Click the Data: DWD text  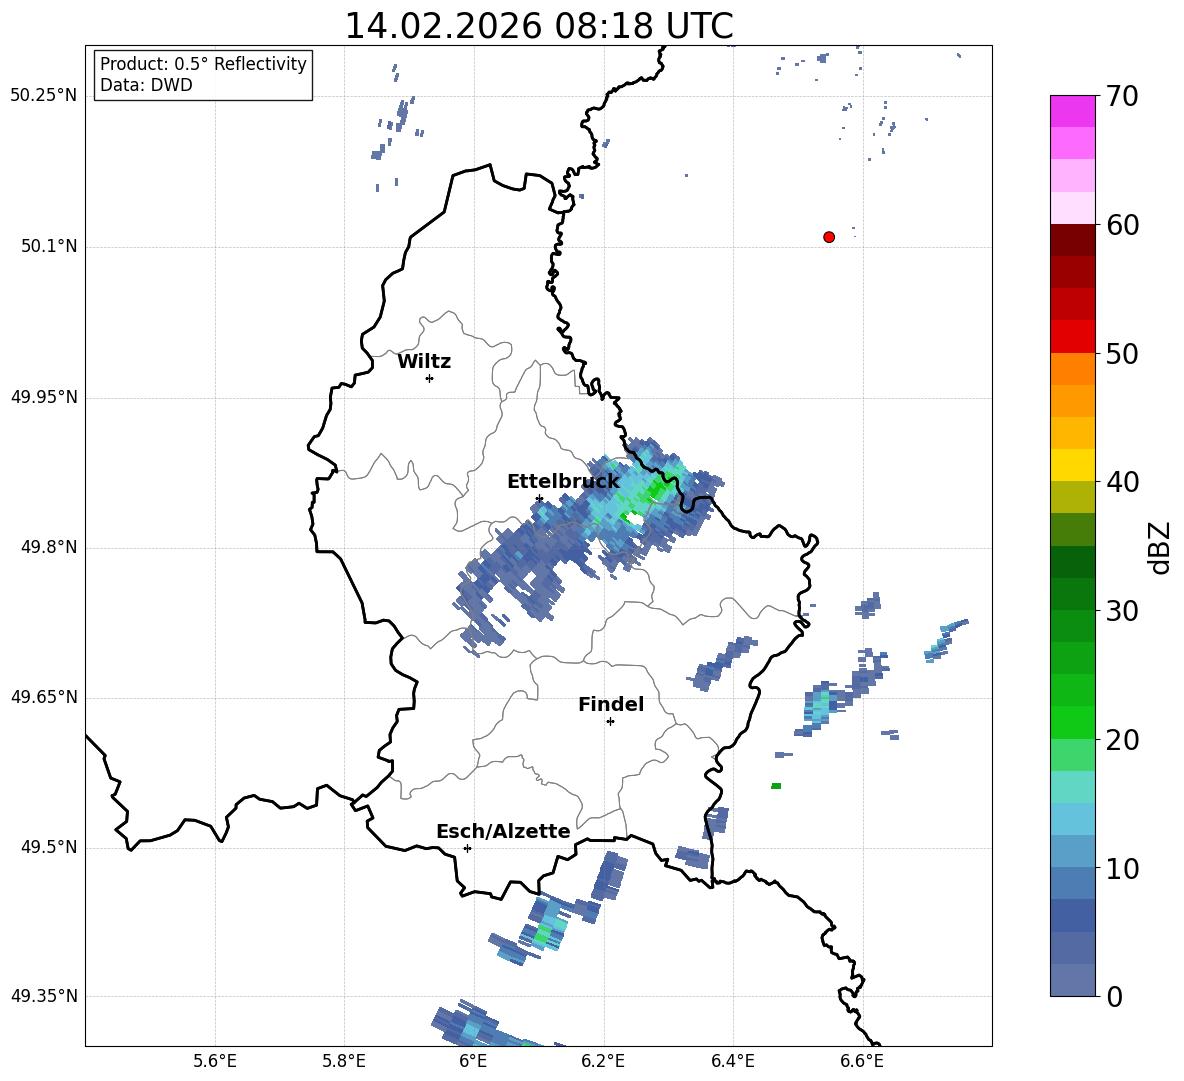(146, 85)
